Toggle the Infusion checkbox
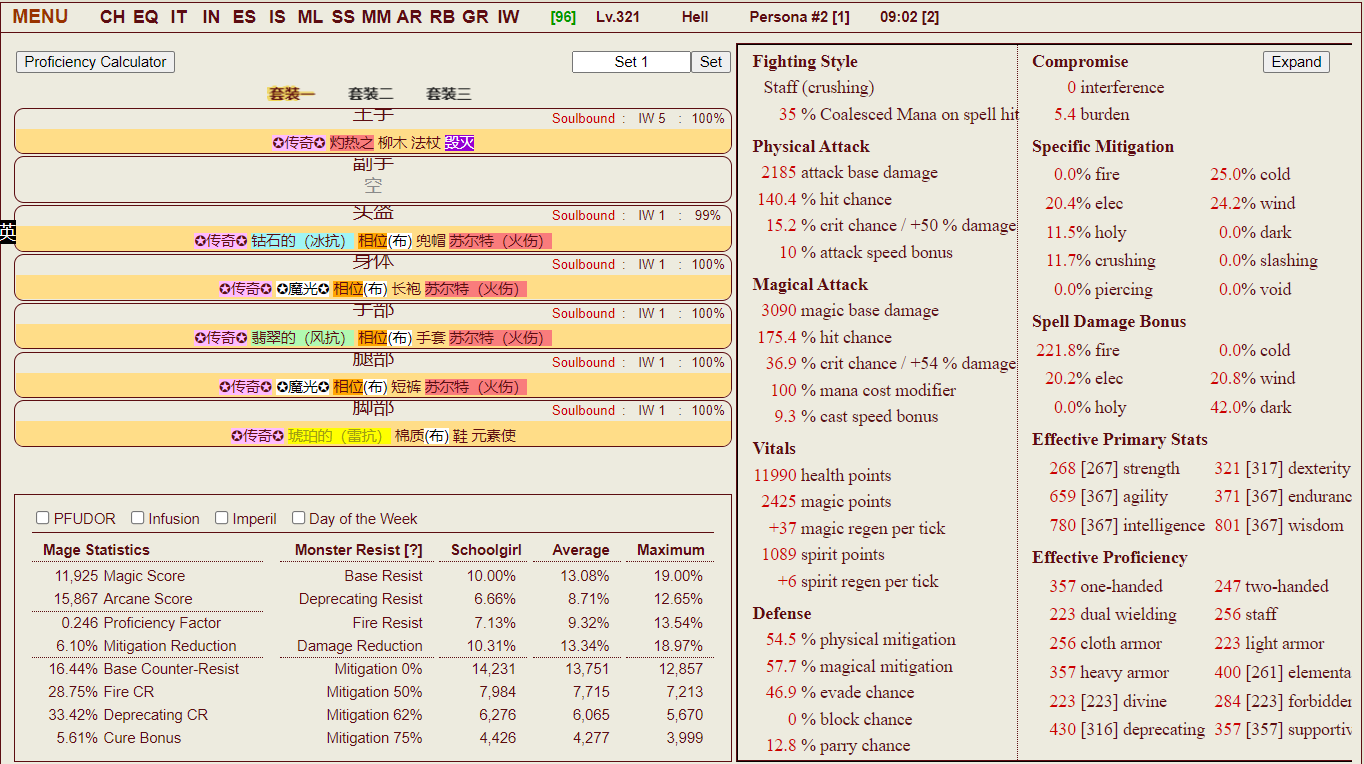This screenshot has width=1364, height=764. (138, 518)
